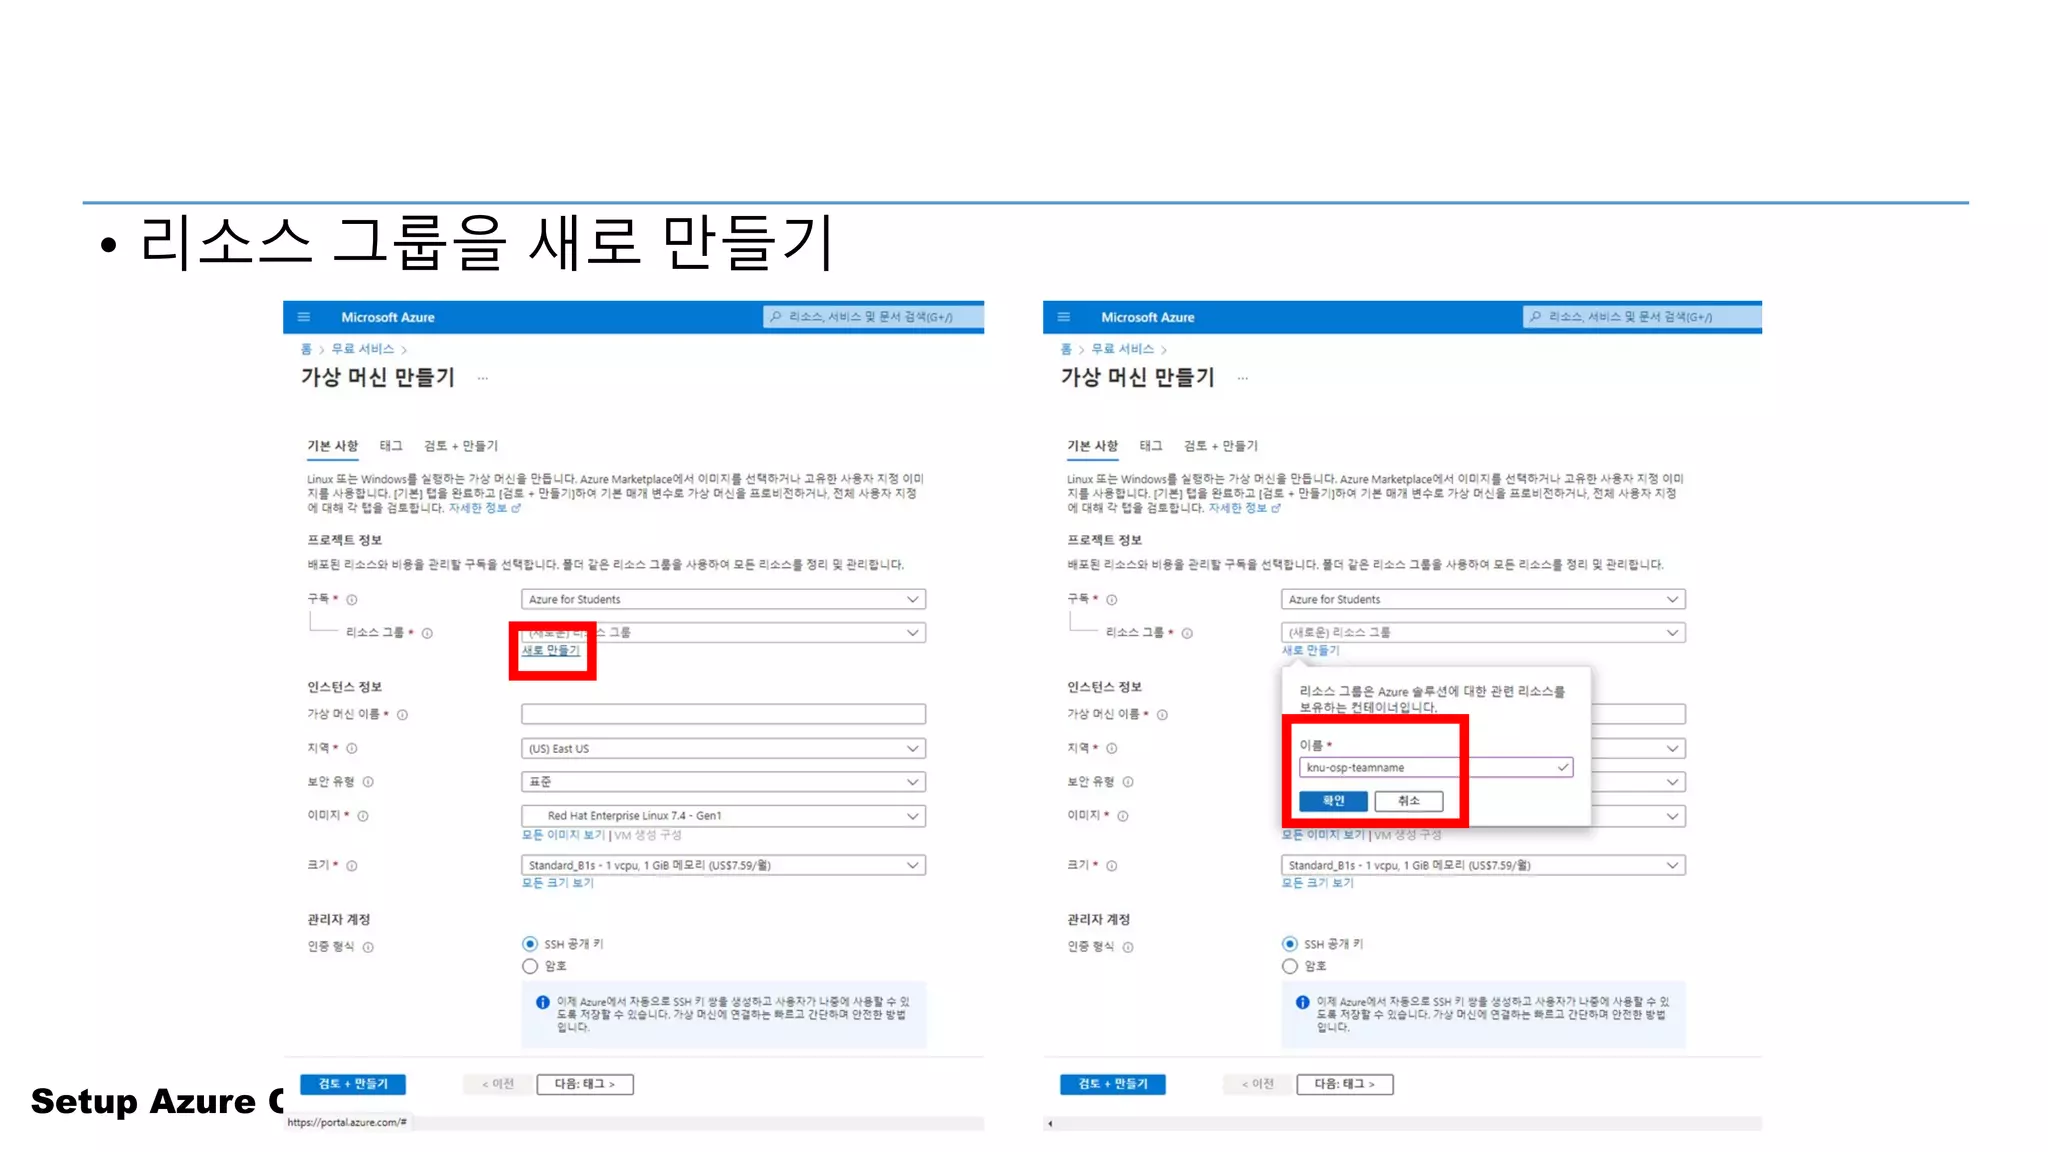Click 리소스 그룹 info icon in left screenshot
The width and height of the screenshot is (2048, 1152).
click(x=427, y=633)
